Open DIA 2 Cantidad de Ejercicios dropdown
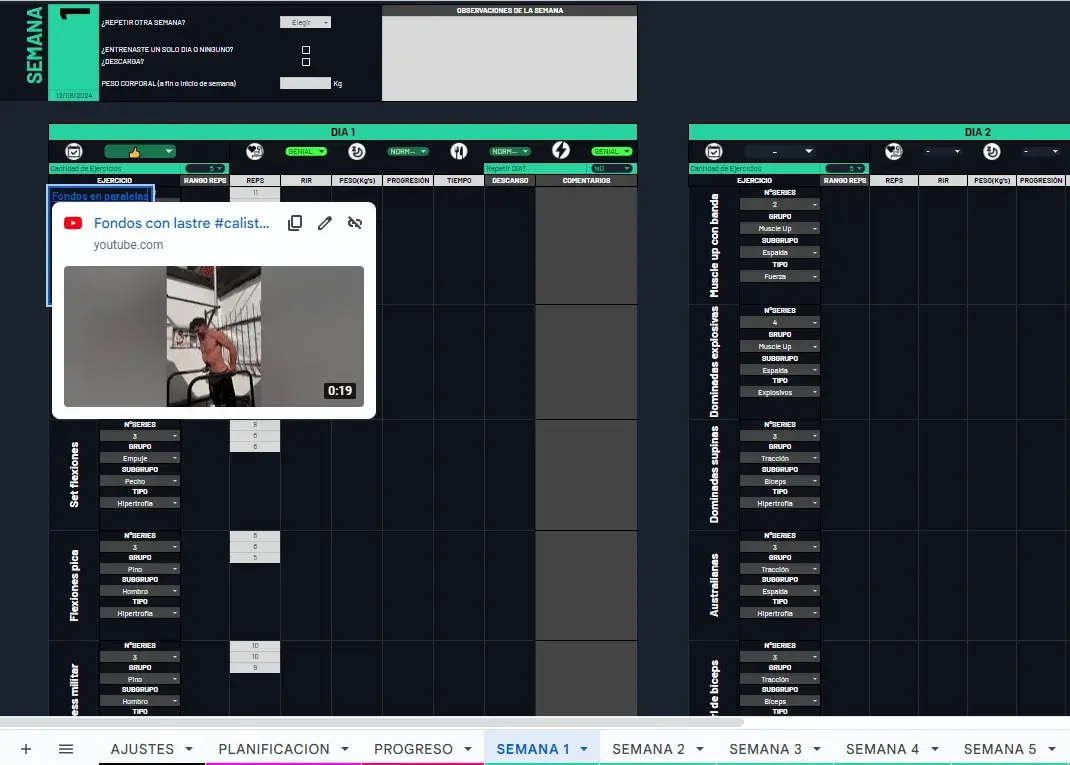1070x765 pixels. tap(845, 169)
